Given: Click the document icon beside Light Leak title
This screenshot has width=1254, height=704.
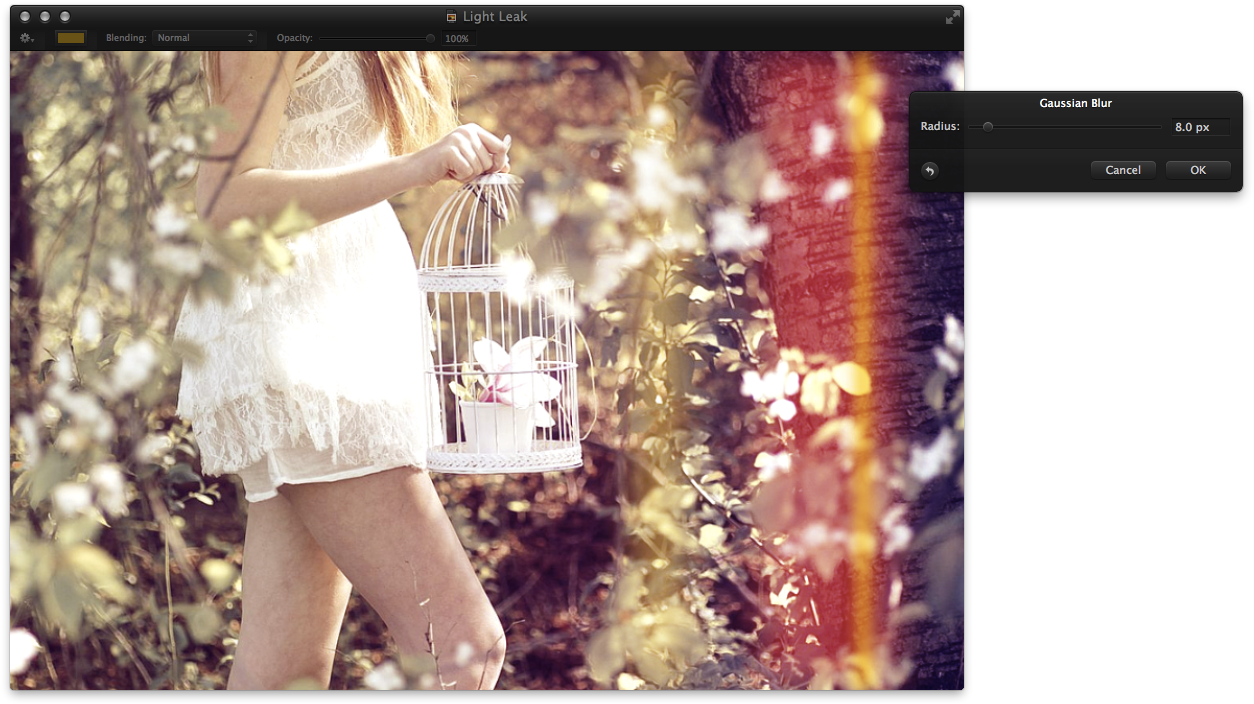Looking at the screenshot, I should [x=452, y=17].
